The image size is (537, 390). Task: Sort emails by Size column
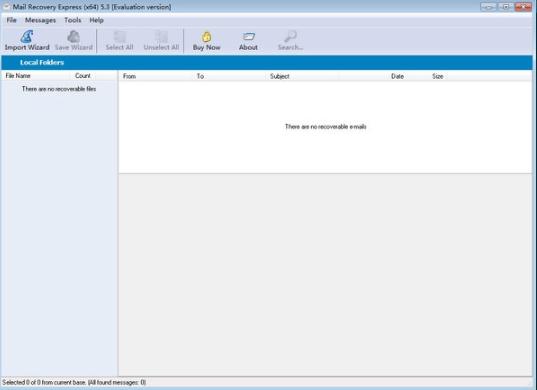[x=438, y=76]
